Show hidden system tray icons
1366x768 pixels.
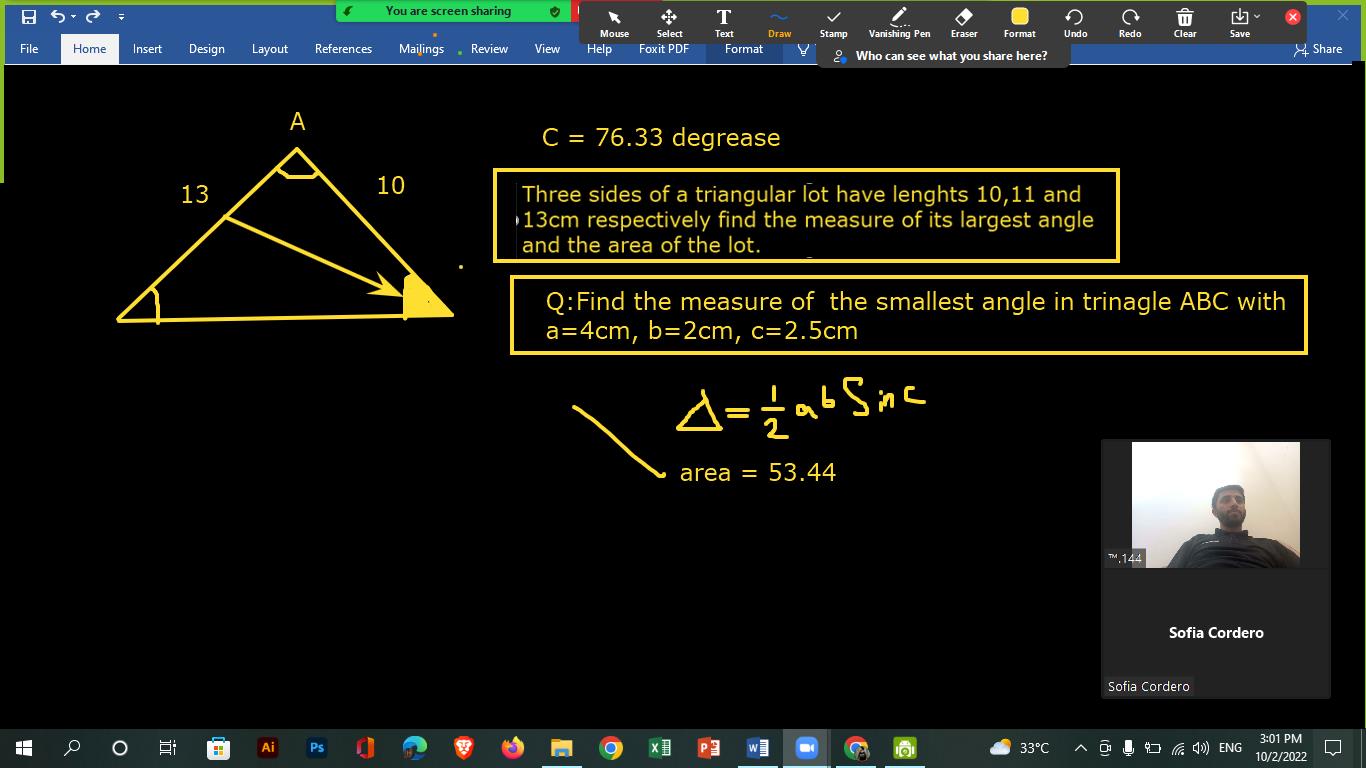click(1081, 748)
